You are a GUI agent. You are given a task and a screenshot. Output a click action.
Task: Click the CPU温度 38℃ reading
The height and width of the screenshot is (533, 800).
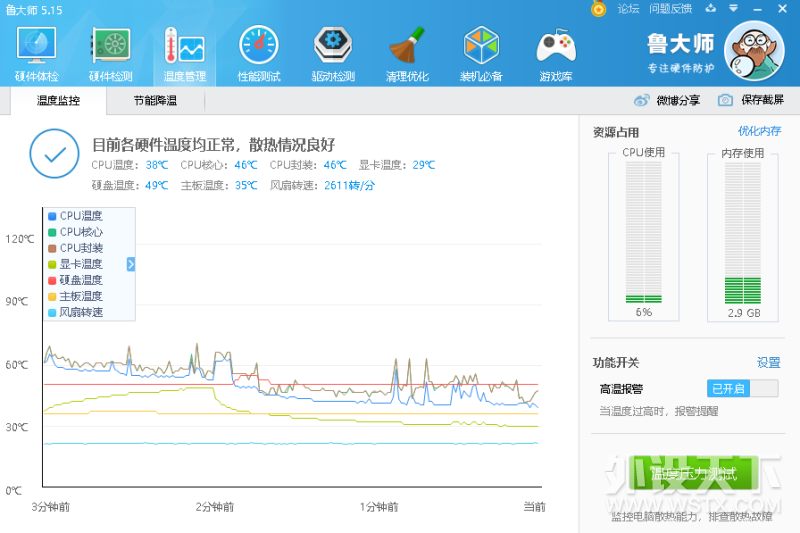(x=130, y=165)
